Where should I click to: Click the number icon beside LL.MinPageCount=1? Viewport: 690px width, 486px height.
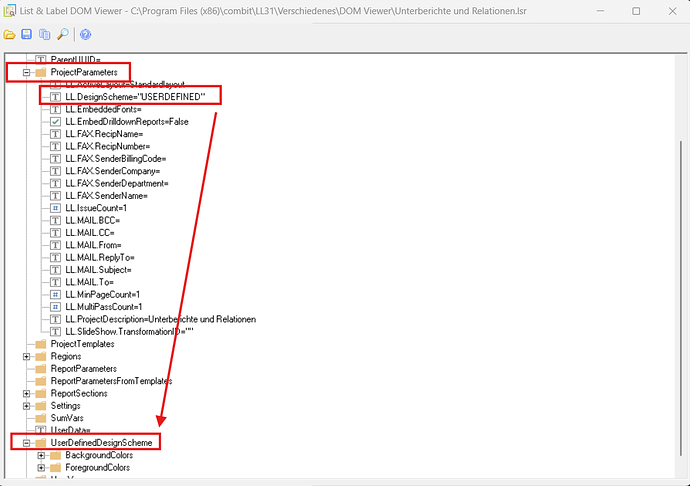55,294
